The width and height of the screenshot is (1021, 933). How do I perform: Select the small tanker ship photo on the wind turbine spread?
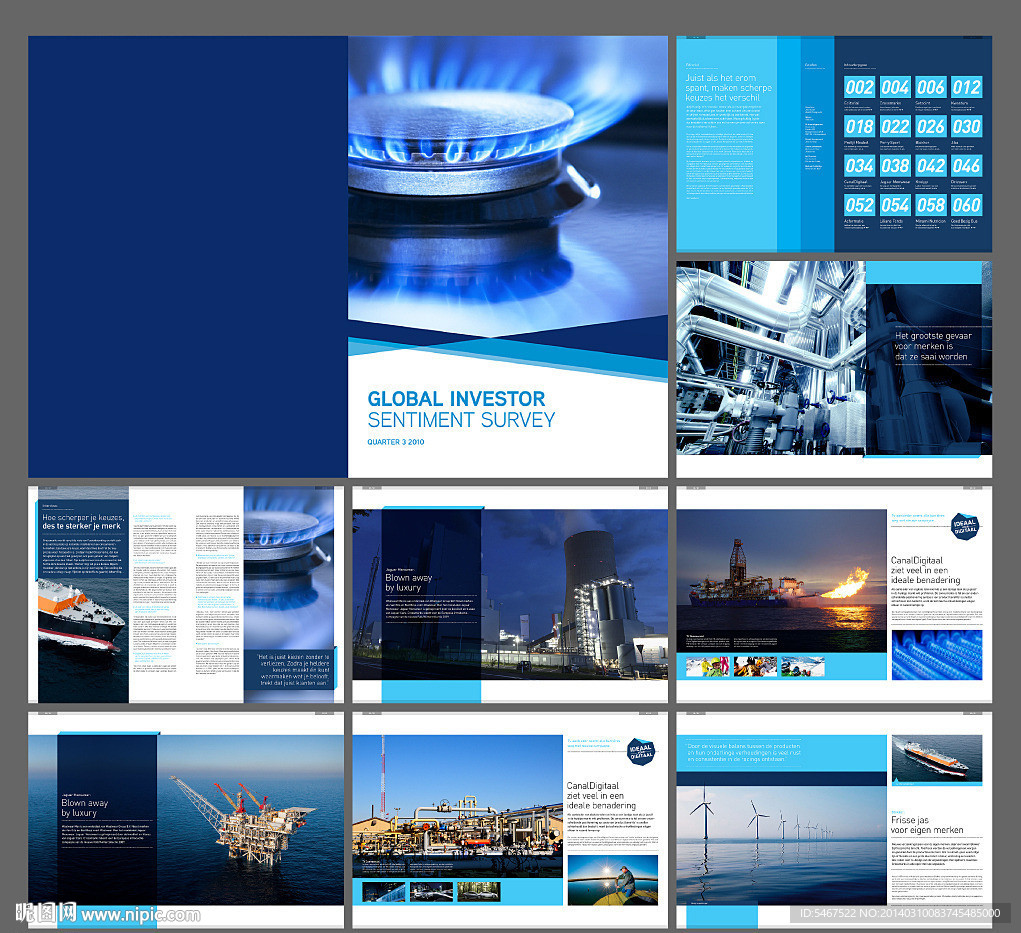[x=936, y=758]
